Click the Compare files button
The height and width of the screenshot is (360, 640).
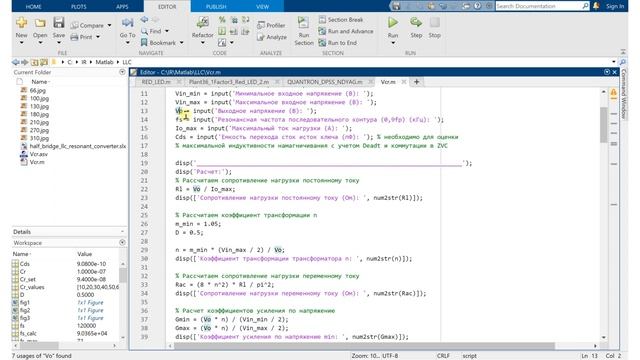[x=87, y=25]
